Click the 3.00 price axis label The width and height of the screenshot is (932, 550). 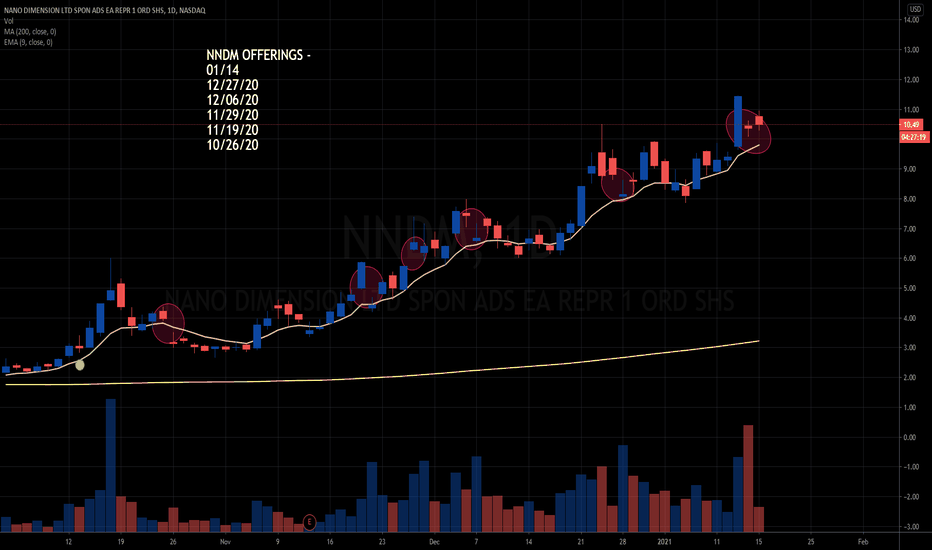[911, 348]
